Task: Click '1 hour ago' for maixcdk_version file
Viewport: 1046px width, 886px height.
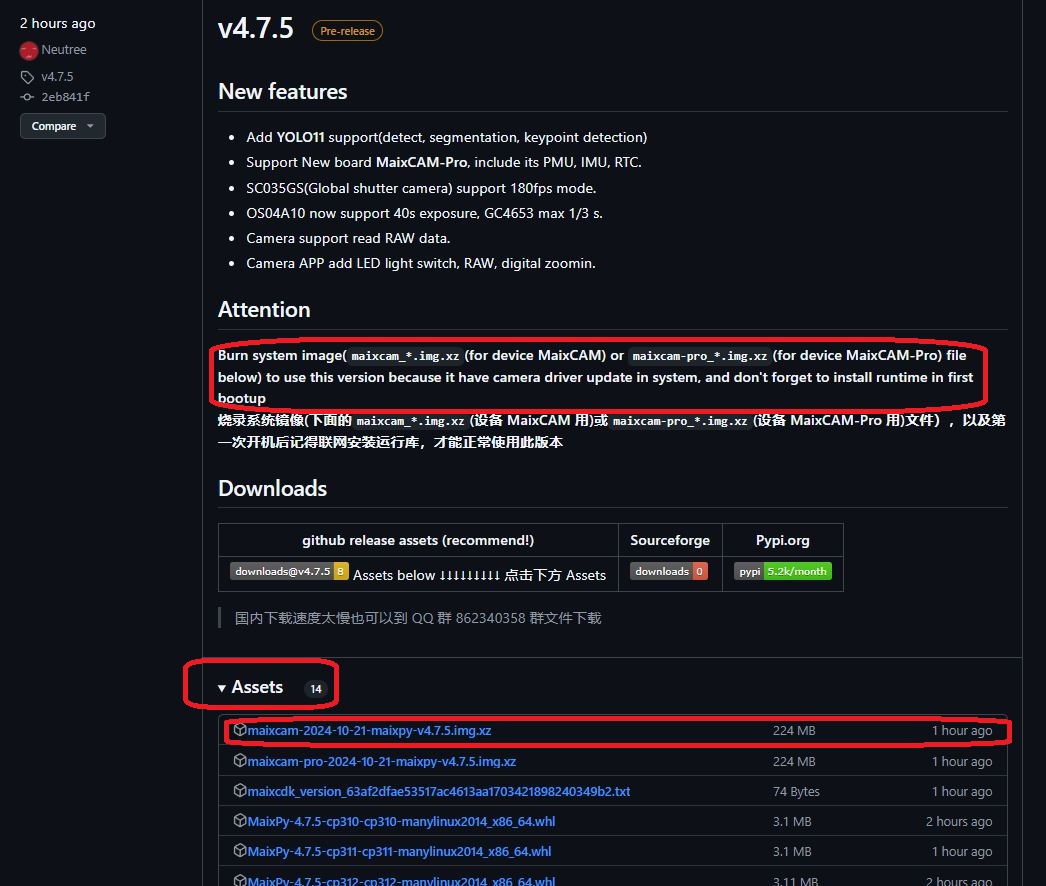Action: 962,791
